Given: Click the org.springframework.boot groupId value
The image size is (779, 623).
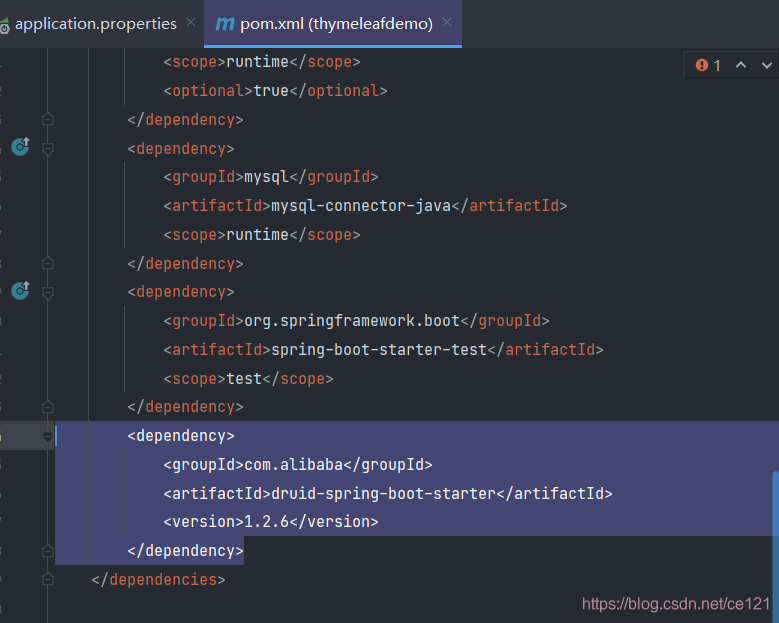Looking at the screenshot, I should tap(352, 321).
